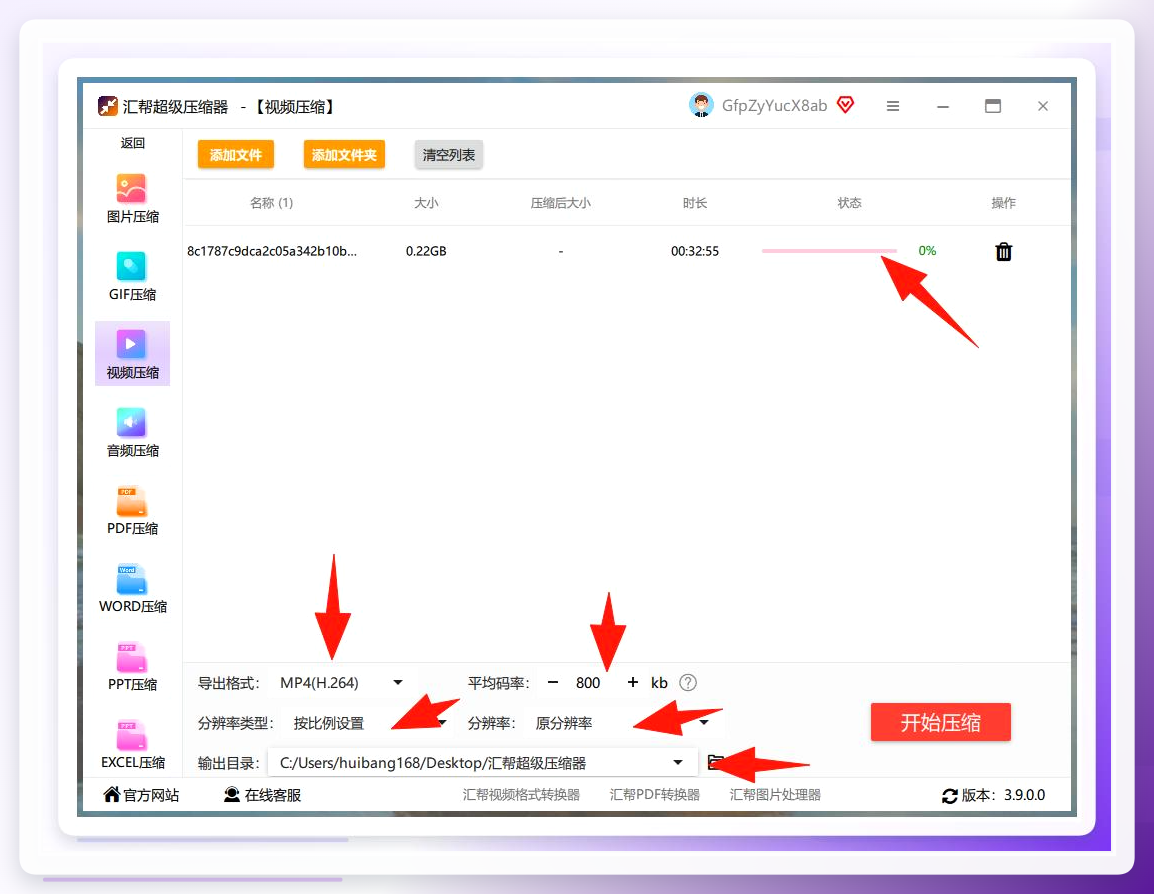Open 在线客服 online support
Screen dimensions: 1154x894
(x=263, y=795)
